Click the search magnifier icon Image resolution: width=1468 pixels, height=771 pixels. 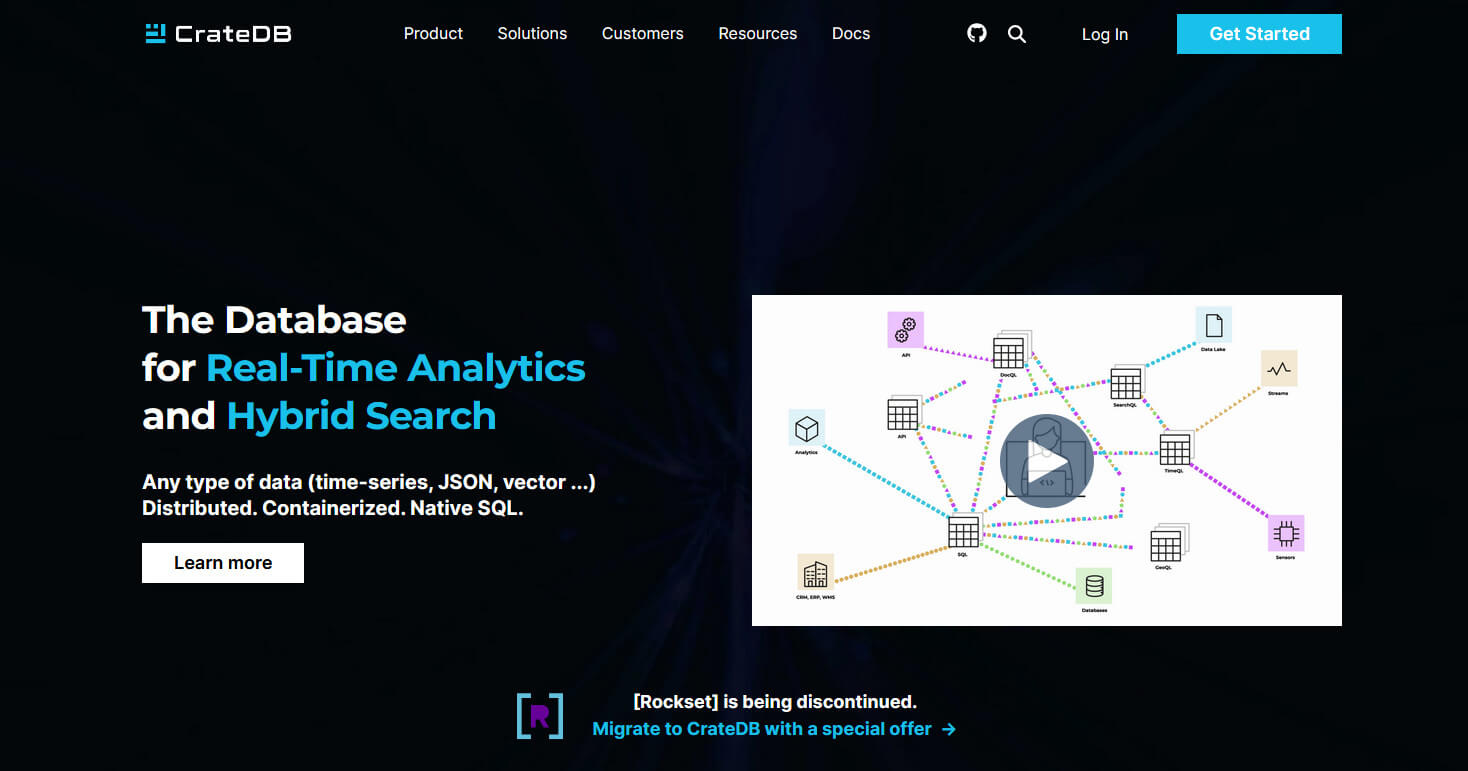pos(1017,33)
